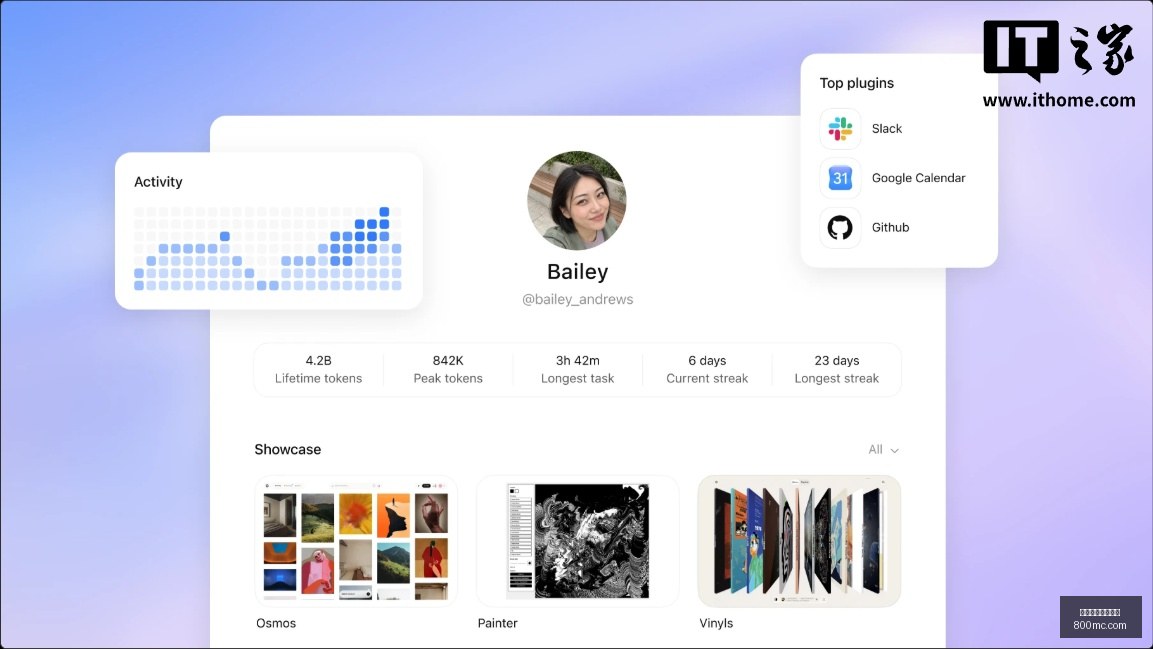Open the Google Calendar plugin icon
The height and width of the screenshot is (649, 1153).
840,178
